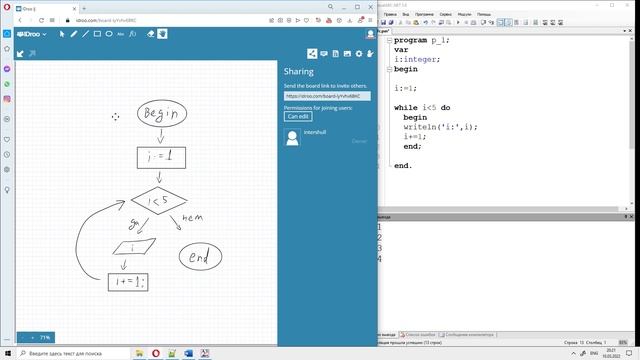Switch to Список ошибок tab
Viewport: 640px width, 360px height.
(418, 335)
